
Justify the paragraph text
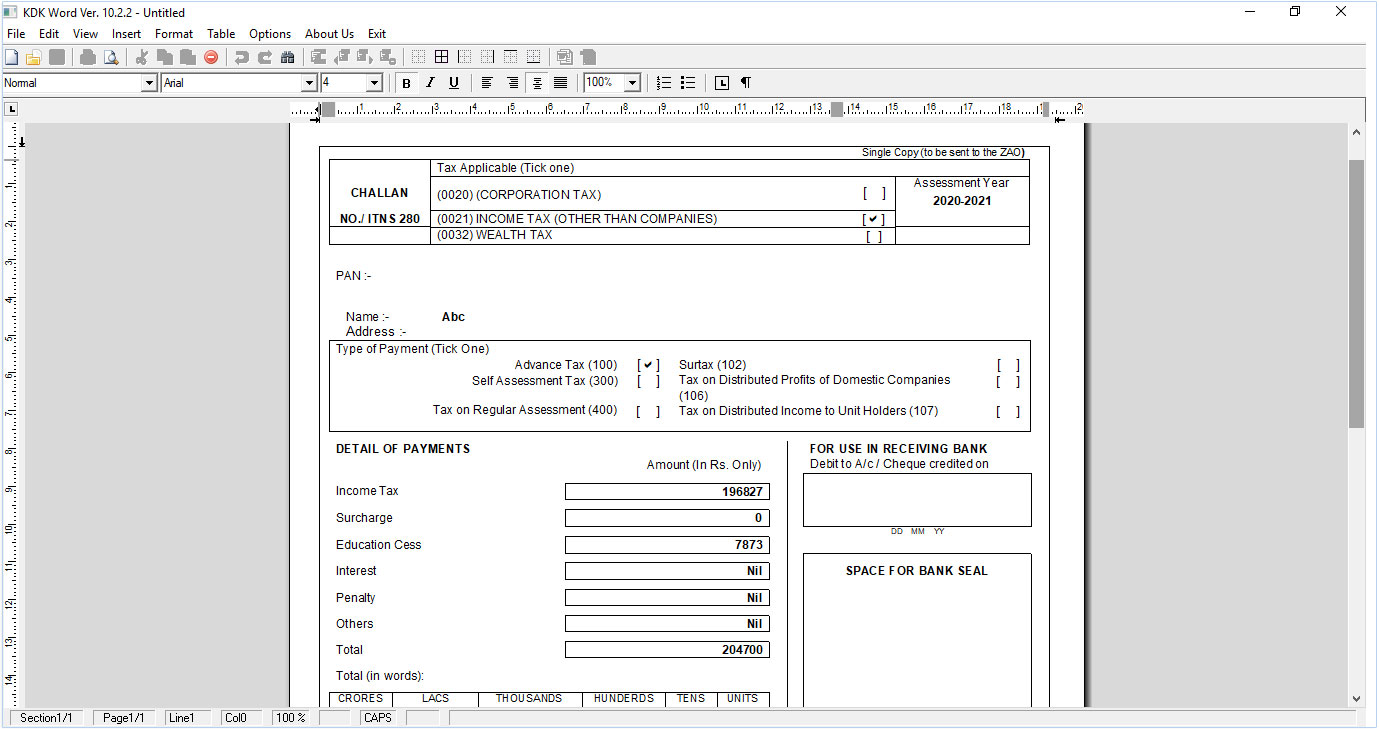pyautogui.click(x=561, y=83)
